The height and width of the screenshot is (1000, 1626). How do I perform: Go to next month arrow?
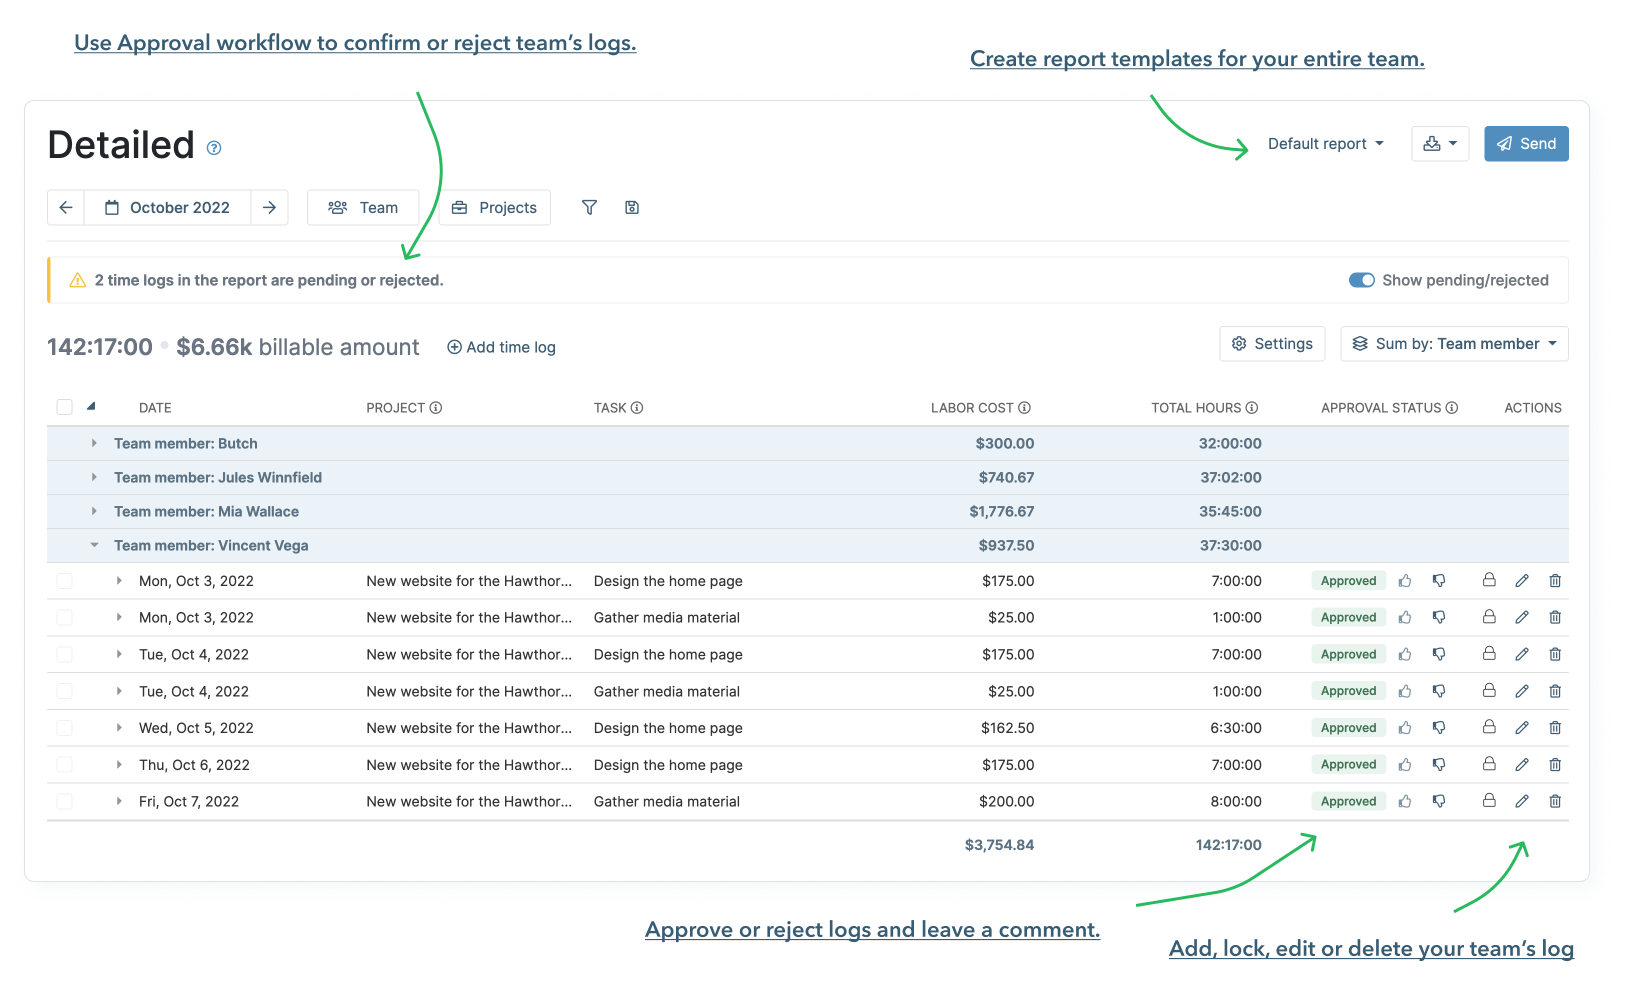(x=269, y=207)
